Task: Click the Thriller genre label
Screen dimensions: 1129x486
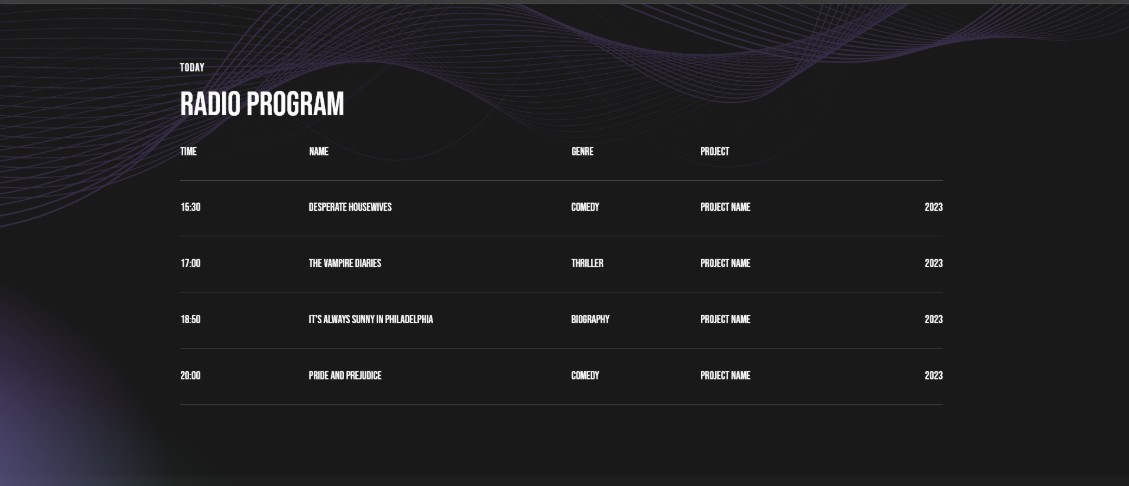Action: (587, 264)
